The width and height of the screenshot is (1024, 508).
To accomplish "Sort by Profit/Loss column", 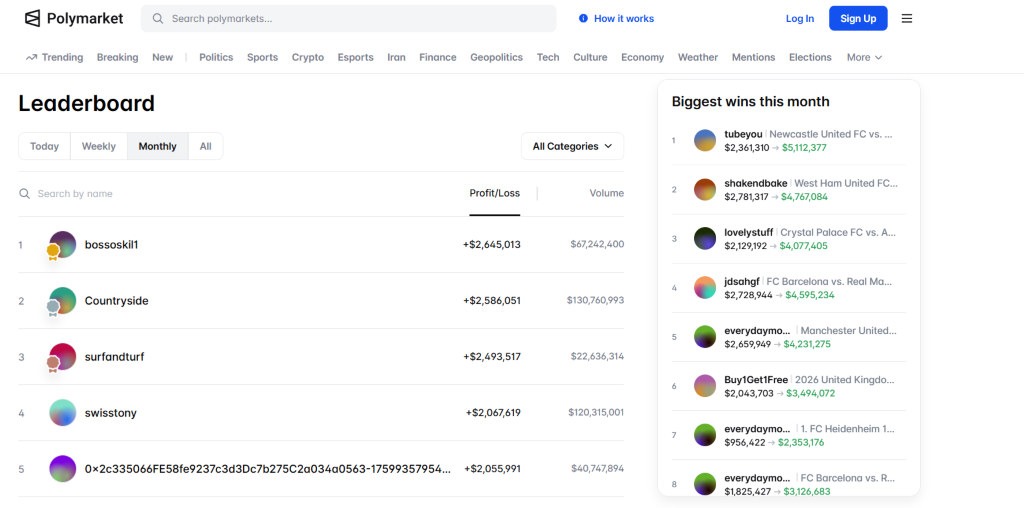I will click(495, 193).
